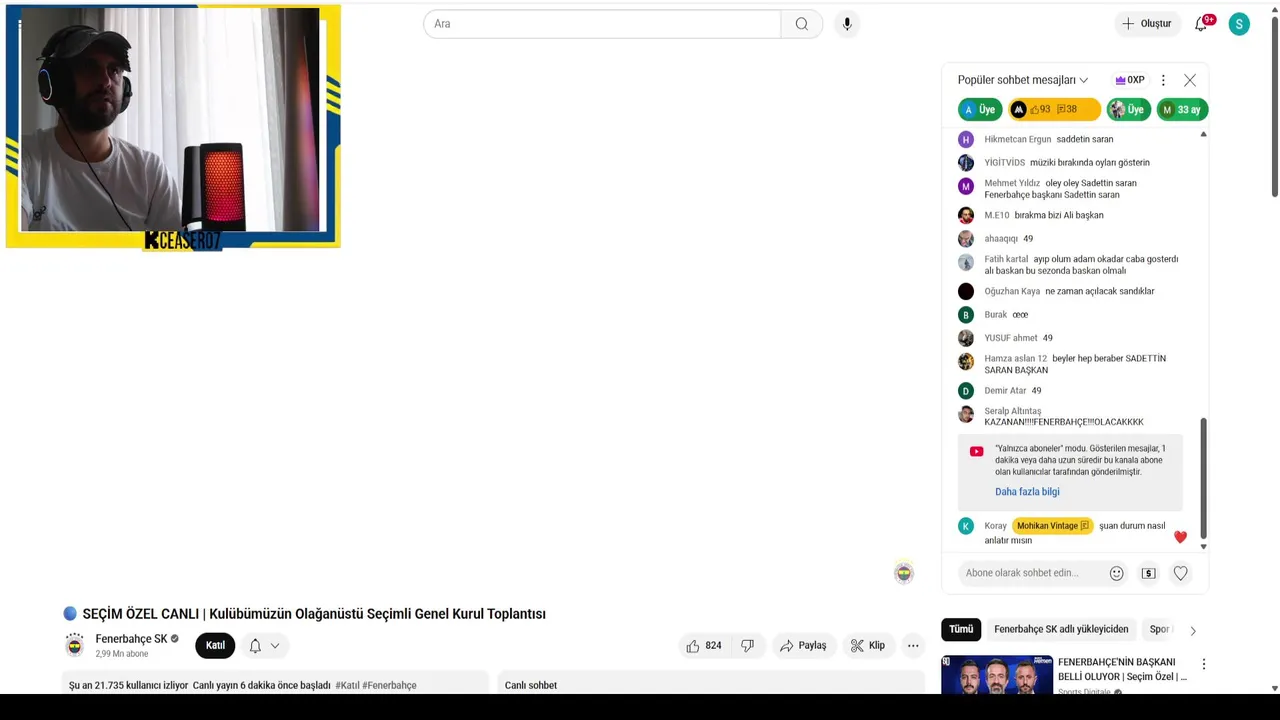Image resolution: width=1280 pixels, height=720 pixels.
Task: Start voice search with microphone icon
Action: [847, 24]
